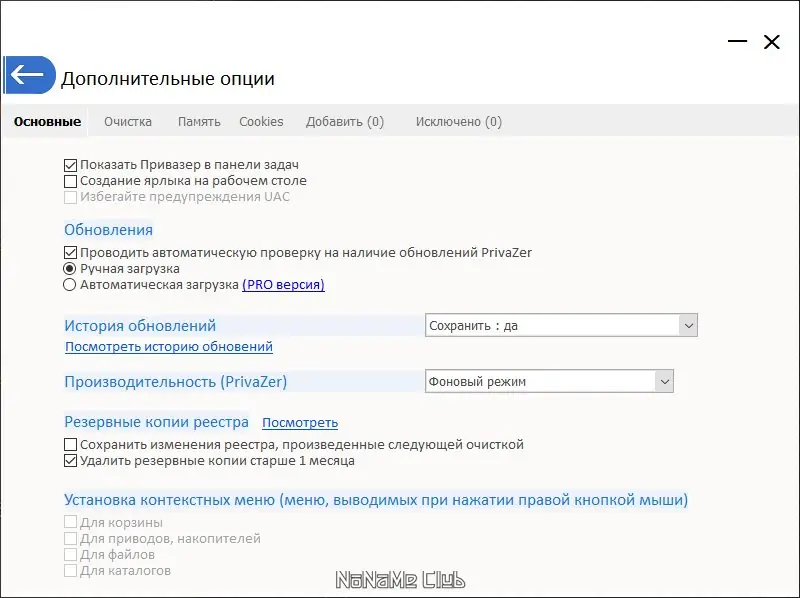Enable saving registry changes from next cleanup
This screenshot has height=598, width=800.
click(x=70, y=445)
